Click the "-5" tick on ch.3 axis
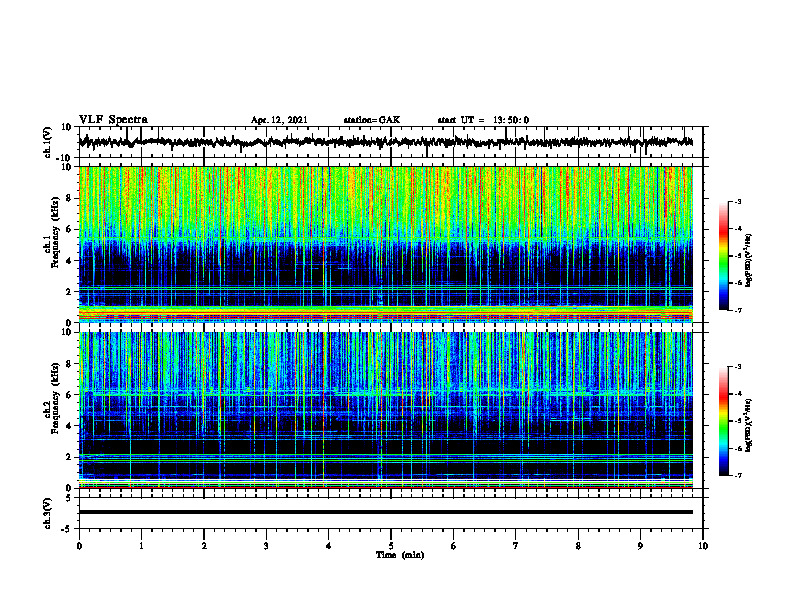The height and width of the screenshot is (612, 792). (x=67, y=528)
